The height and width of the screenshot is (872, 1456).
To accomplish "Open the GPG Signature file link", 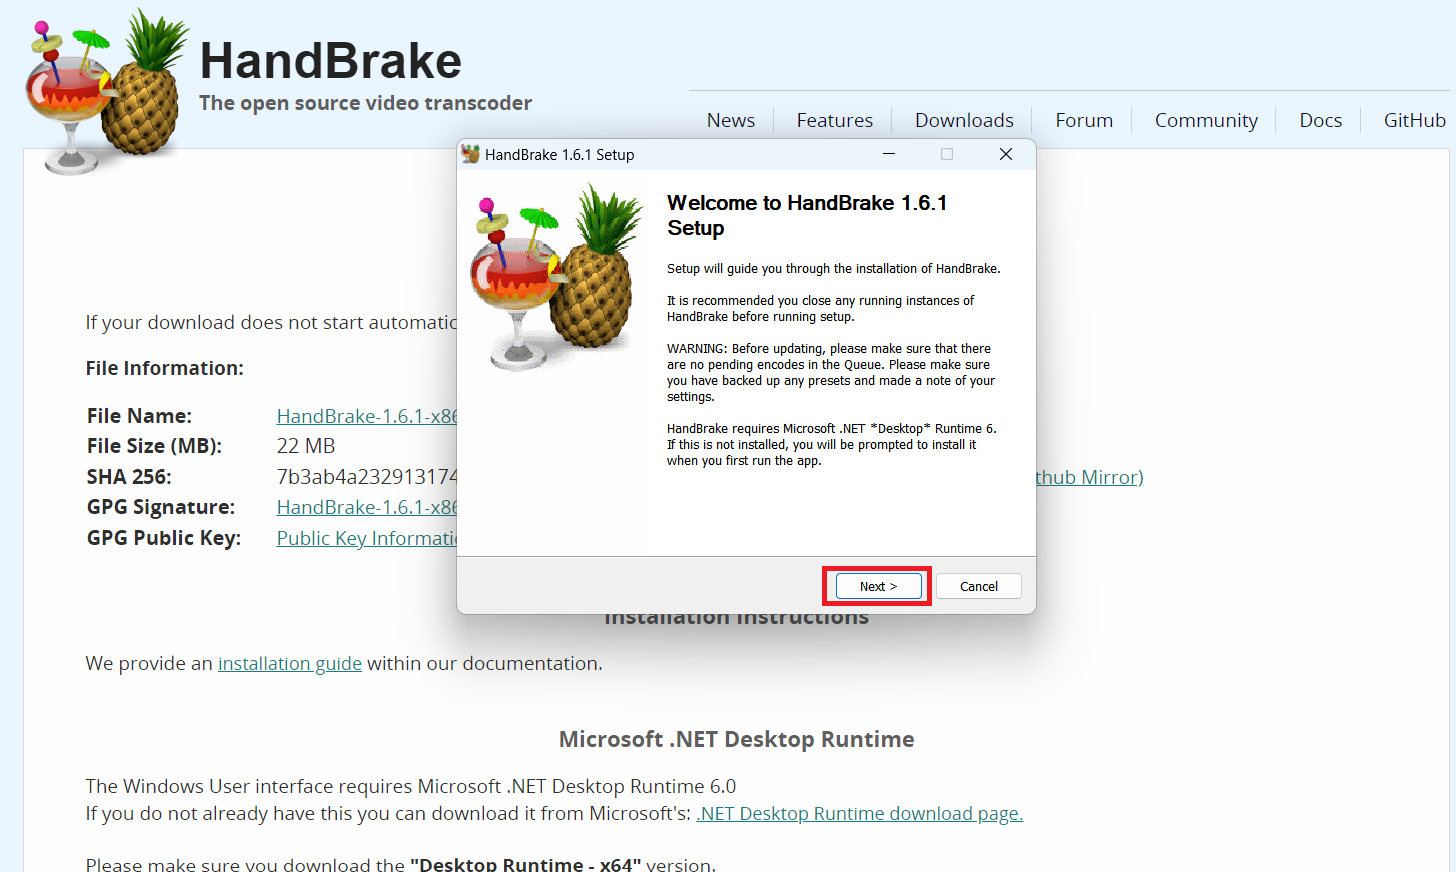I will click(367, 507).
